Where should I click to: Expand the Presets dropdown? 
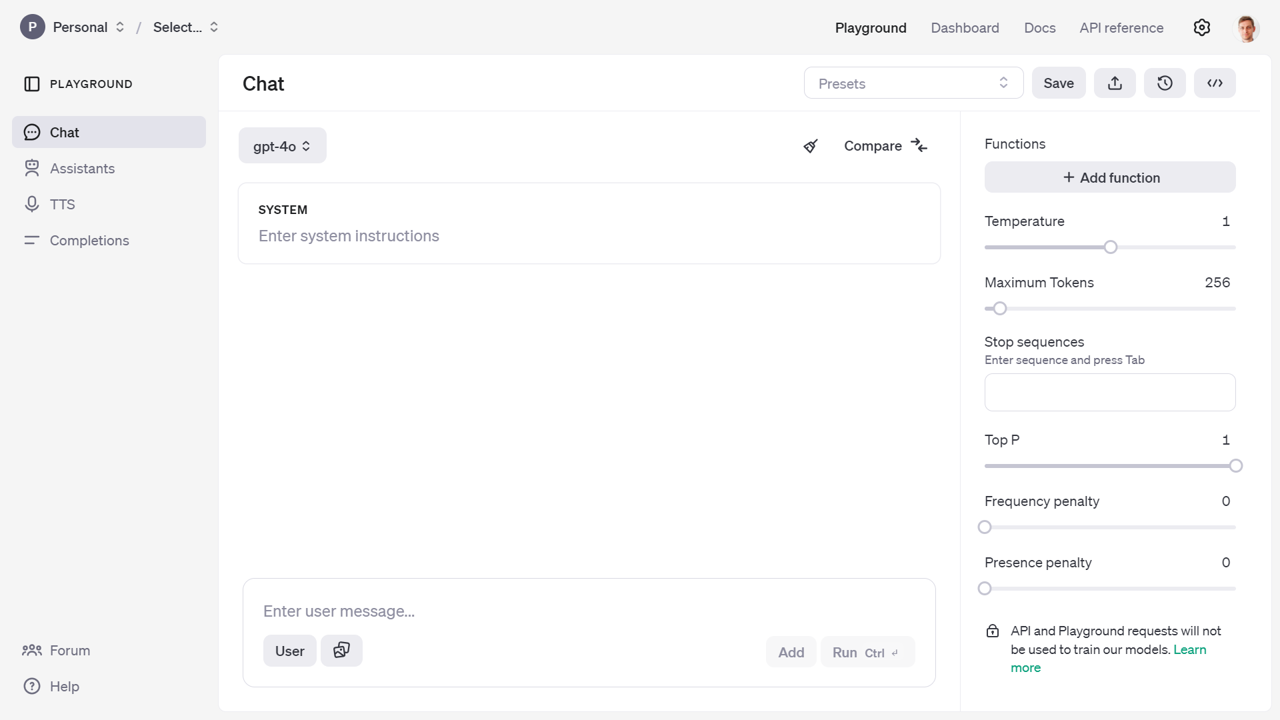pos(913,83)
